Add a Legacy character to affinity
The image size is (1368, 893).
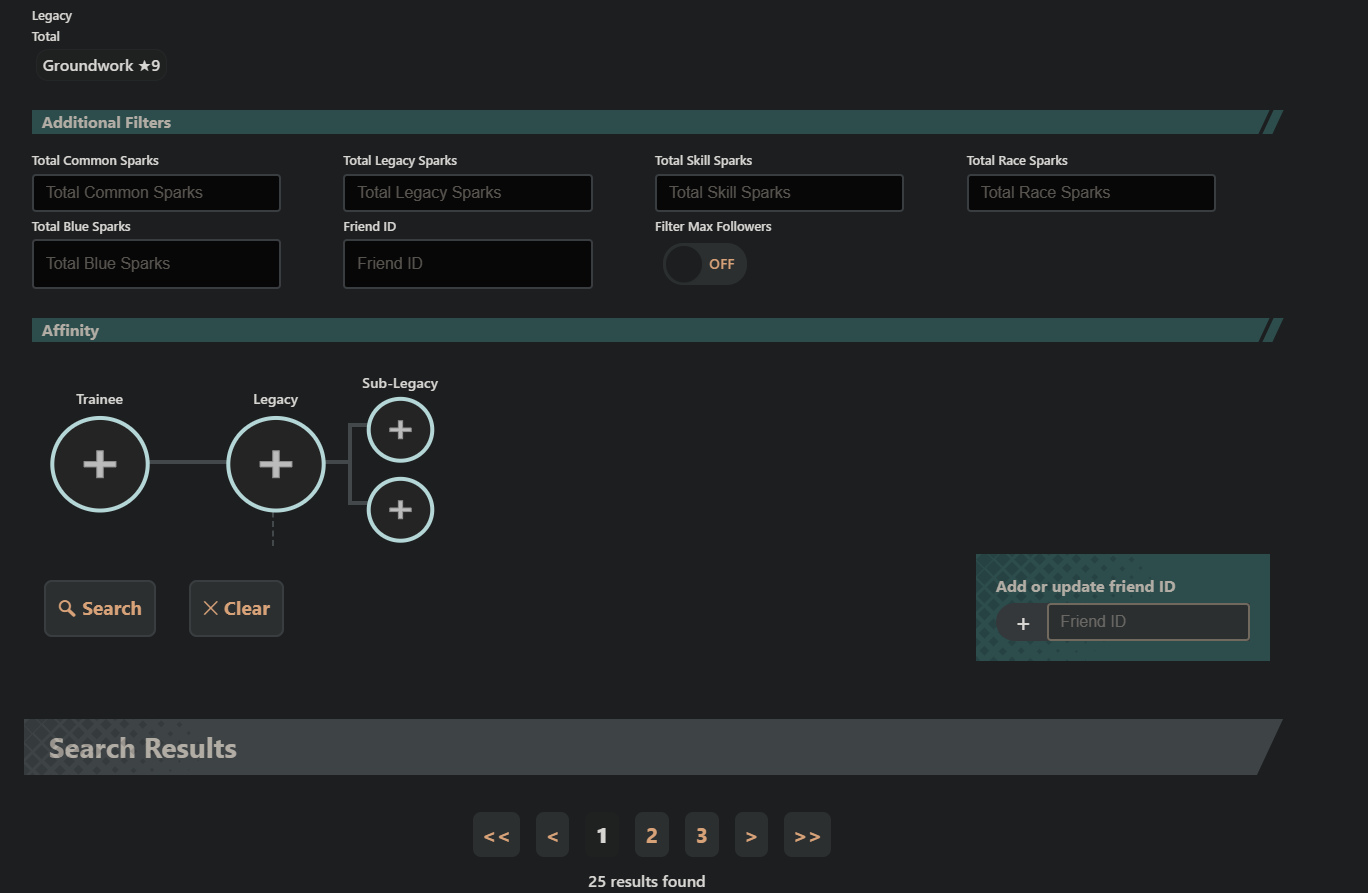click(276, 464)
